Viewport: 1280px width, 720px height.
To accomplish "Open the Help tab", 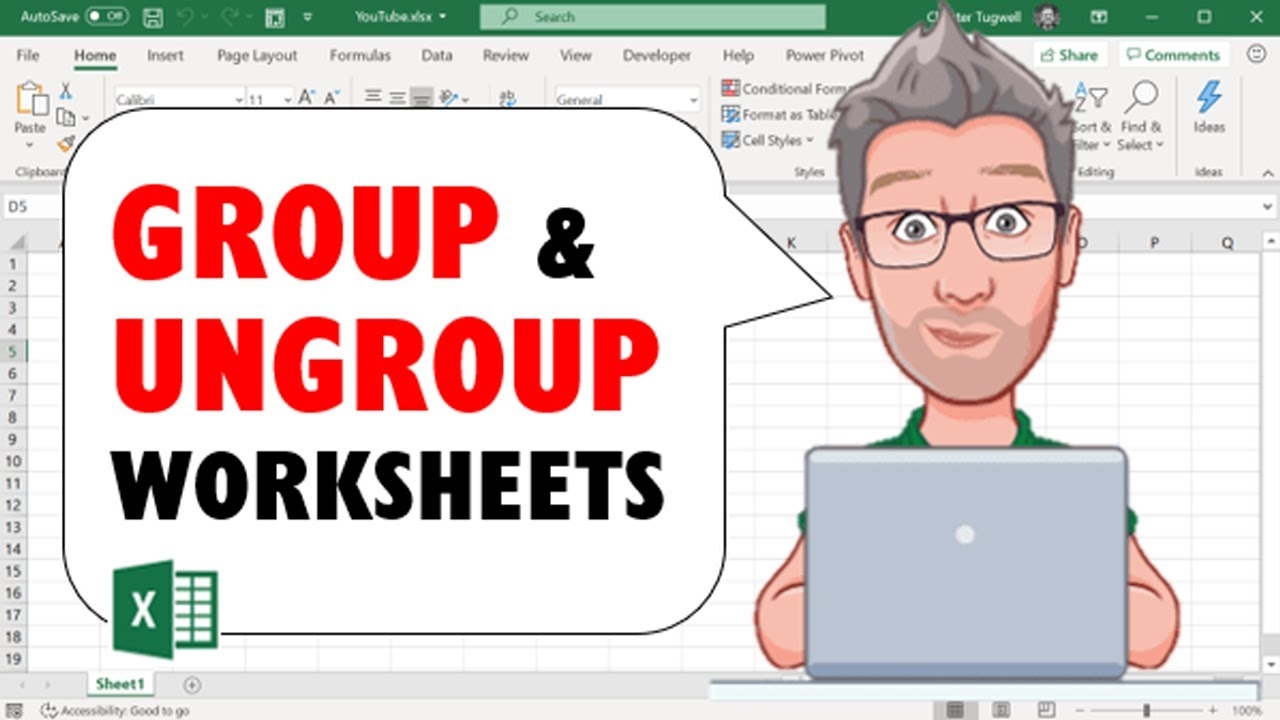I will coord(738,56).
